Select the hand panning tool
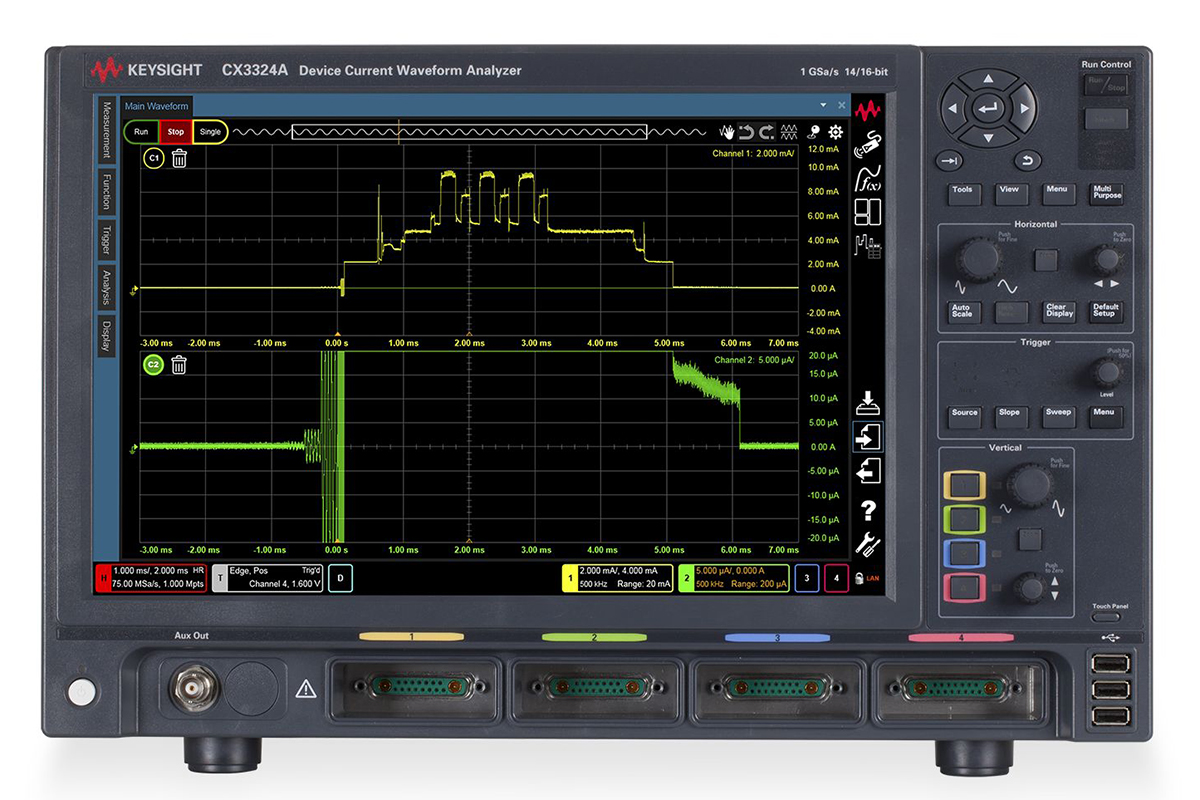This screenshot has width=1200, height=800. click(x=728, y=131)
